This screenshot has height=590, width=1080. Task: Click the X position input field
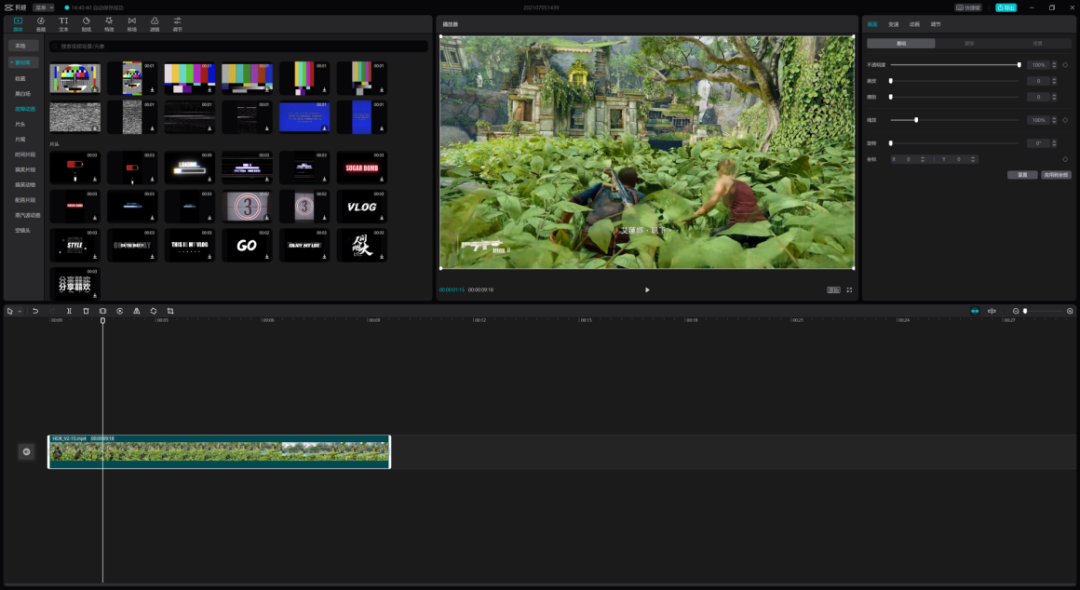908,159
